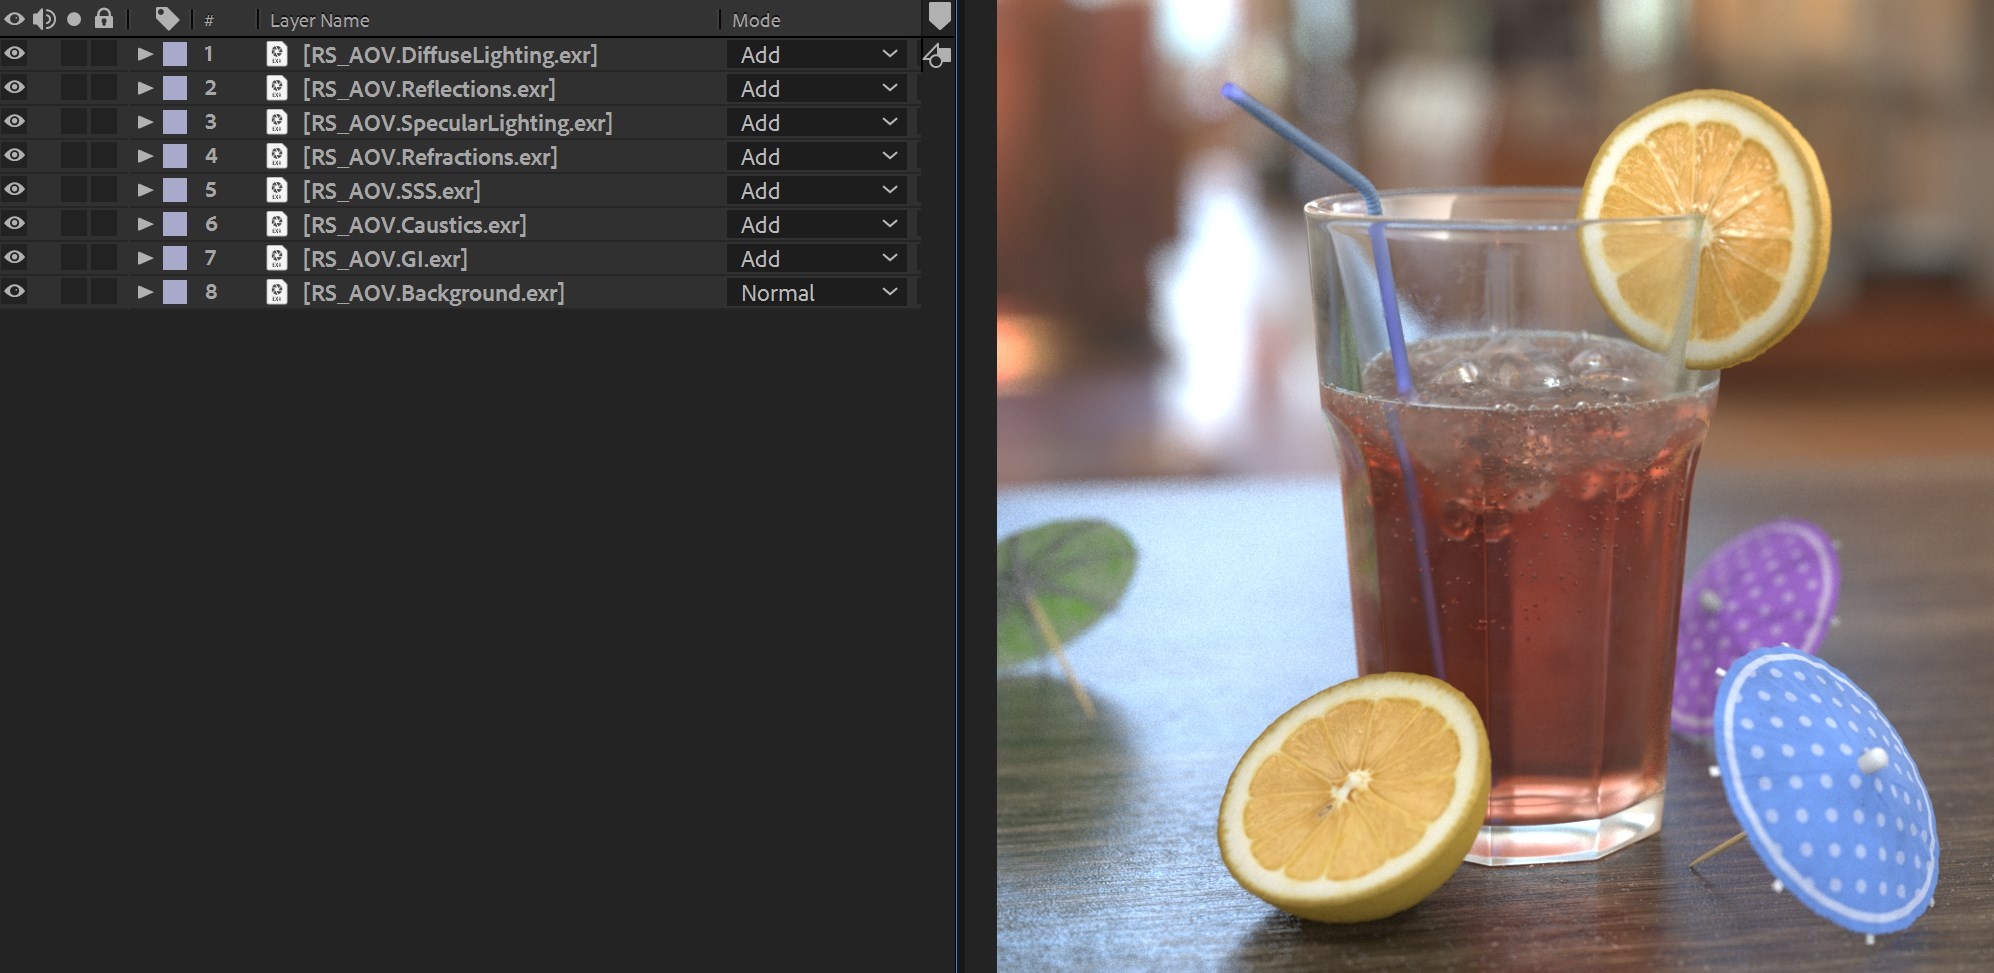The image size is (1994, 973).
Task: Hide the RS_AOV.Reflections.exr layer
Action: pyautogui.click(x=14, y=88)
